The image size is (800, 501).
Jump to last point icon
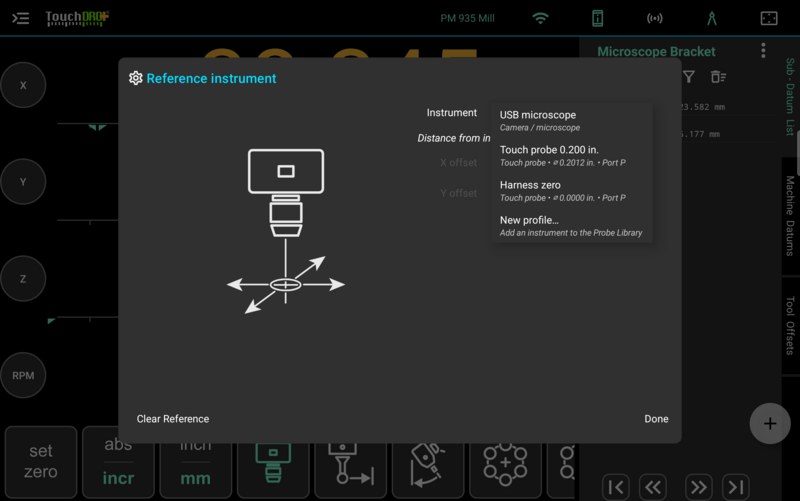click(736, 487)
